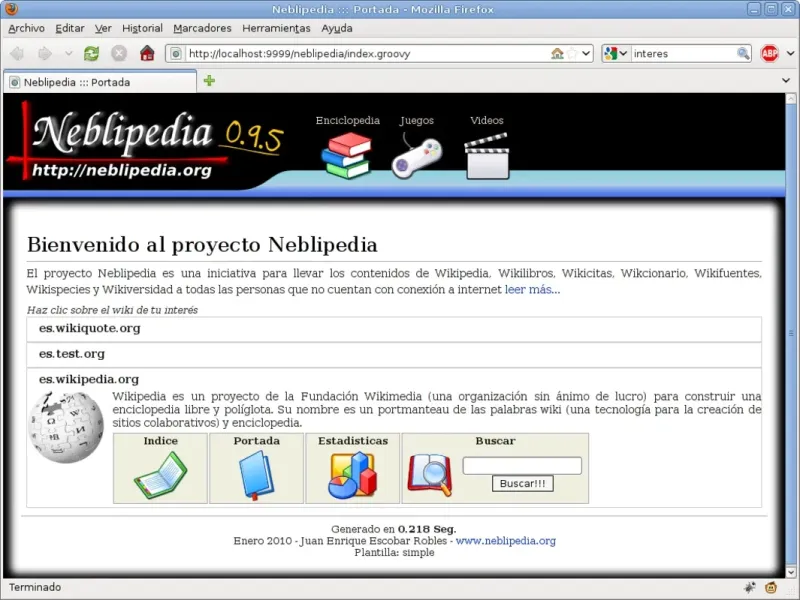
Task: Open the Ver menu
Action: (x=103, y=28)
